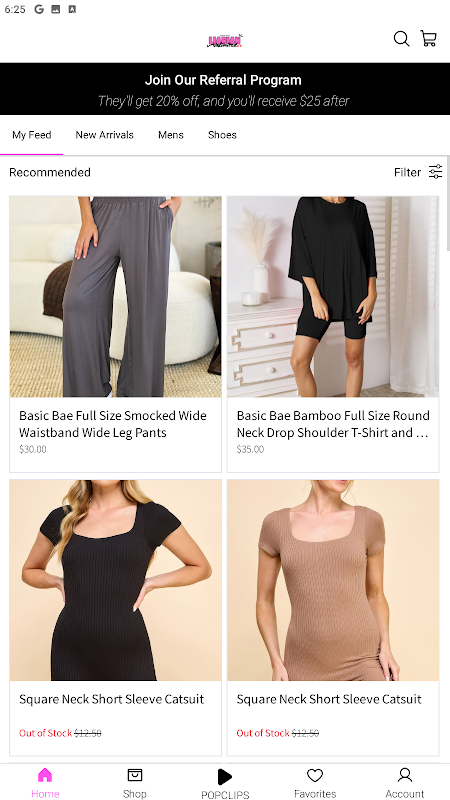450x800 pixels.
Task: View black Square Neck Catsuit photo
Action: [115, 580]
